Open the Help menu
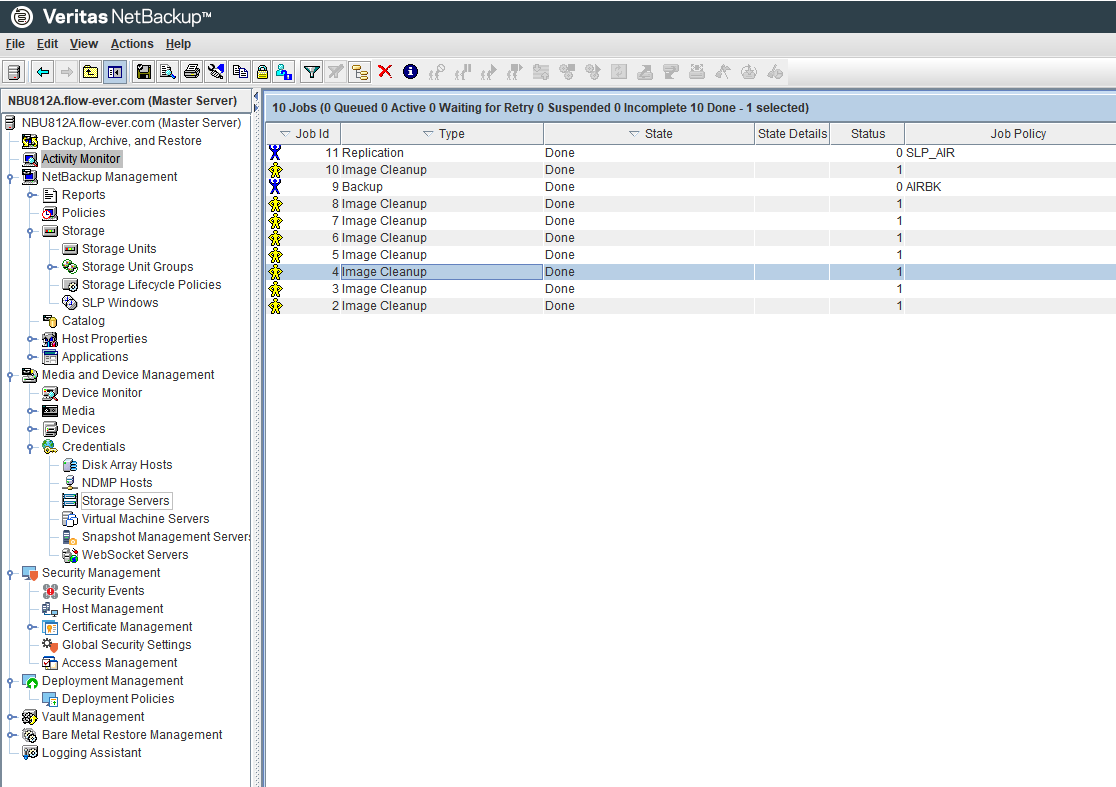1116x787 pixels. [178, 44]
